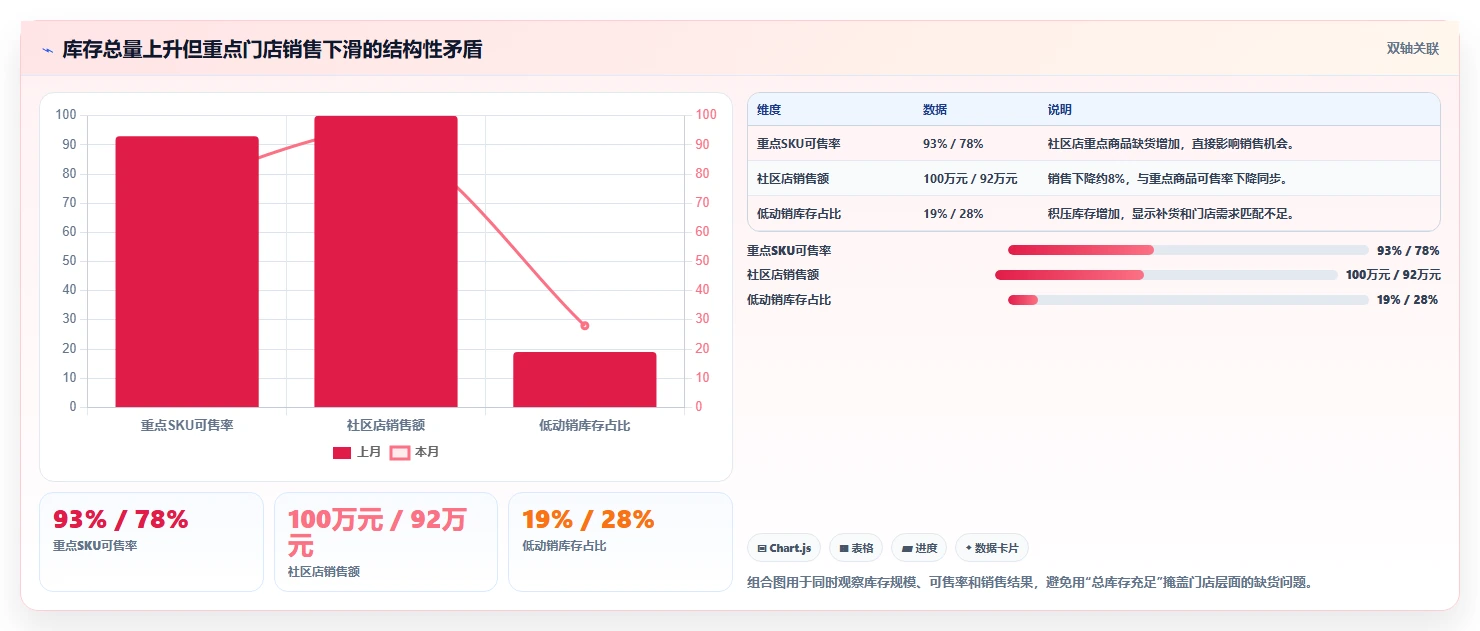Viewport: 1480px width, 631px height.
Task: Select the 19% / 28% data card
Action: coord(620,542)
